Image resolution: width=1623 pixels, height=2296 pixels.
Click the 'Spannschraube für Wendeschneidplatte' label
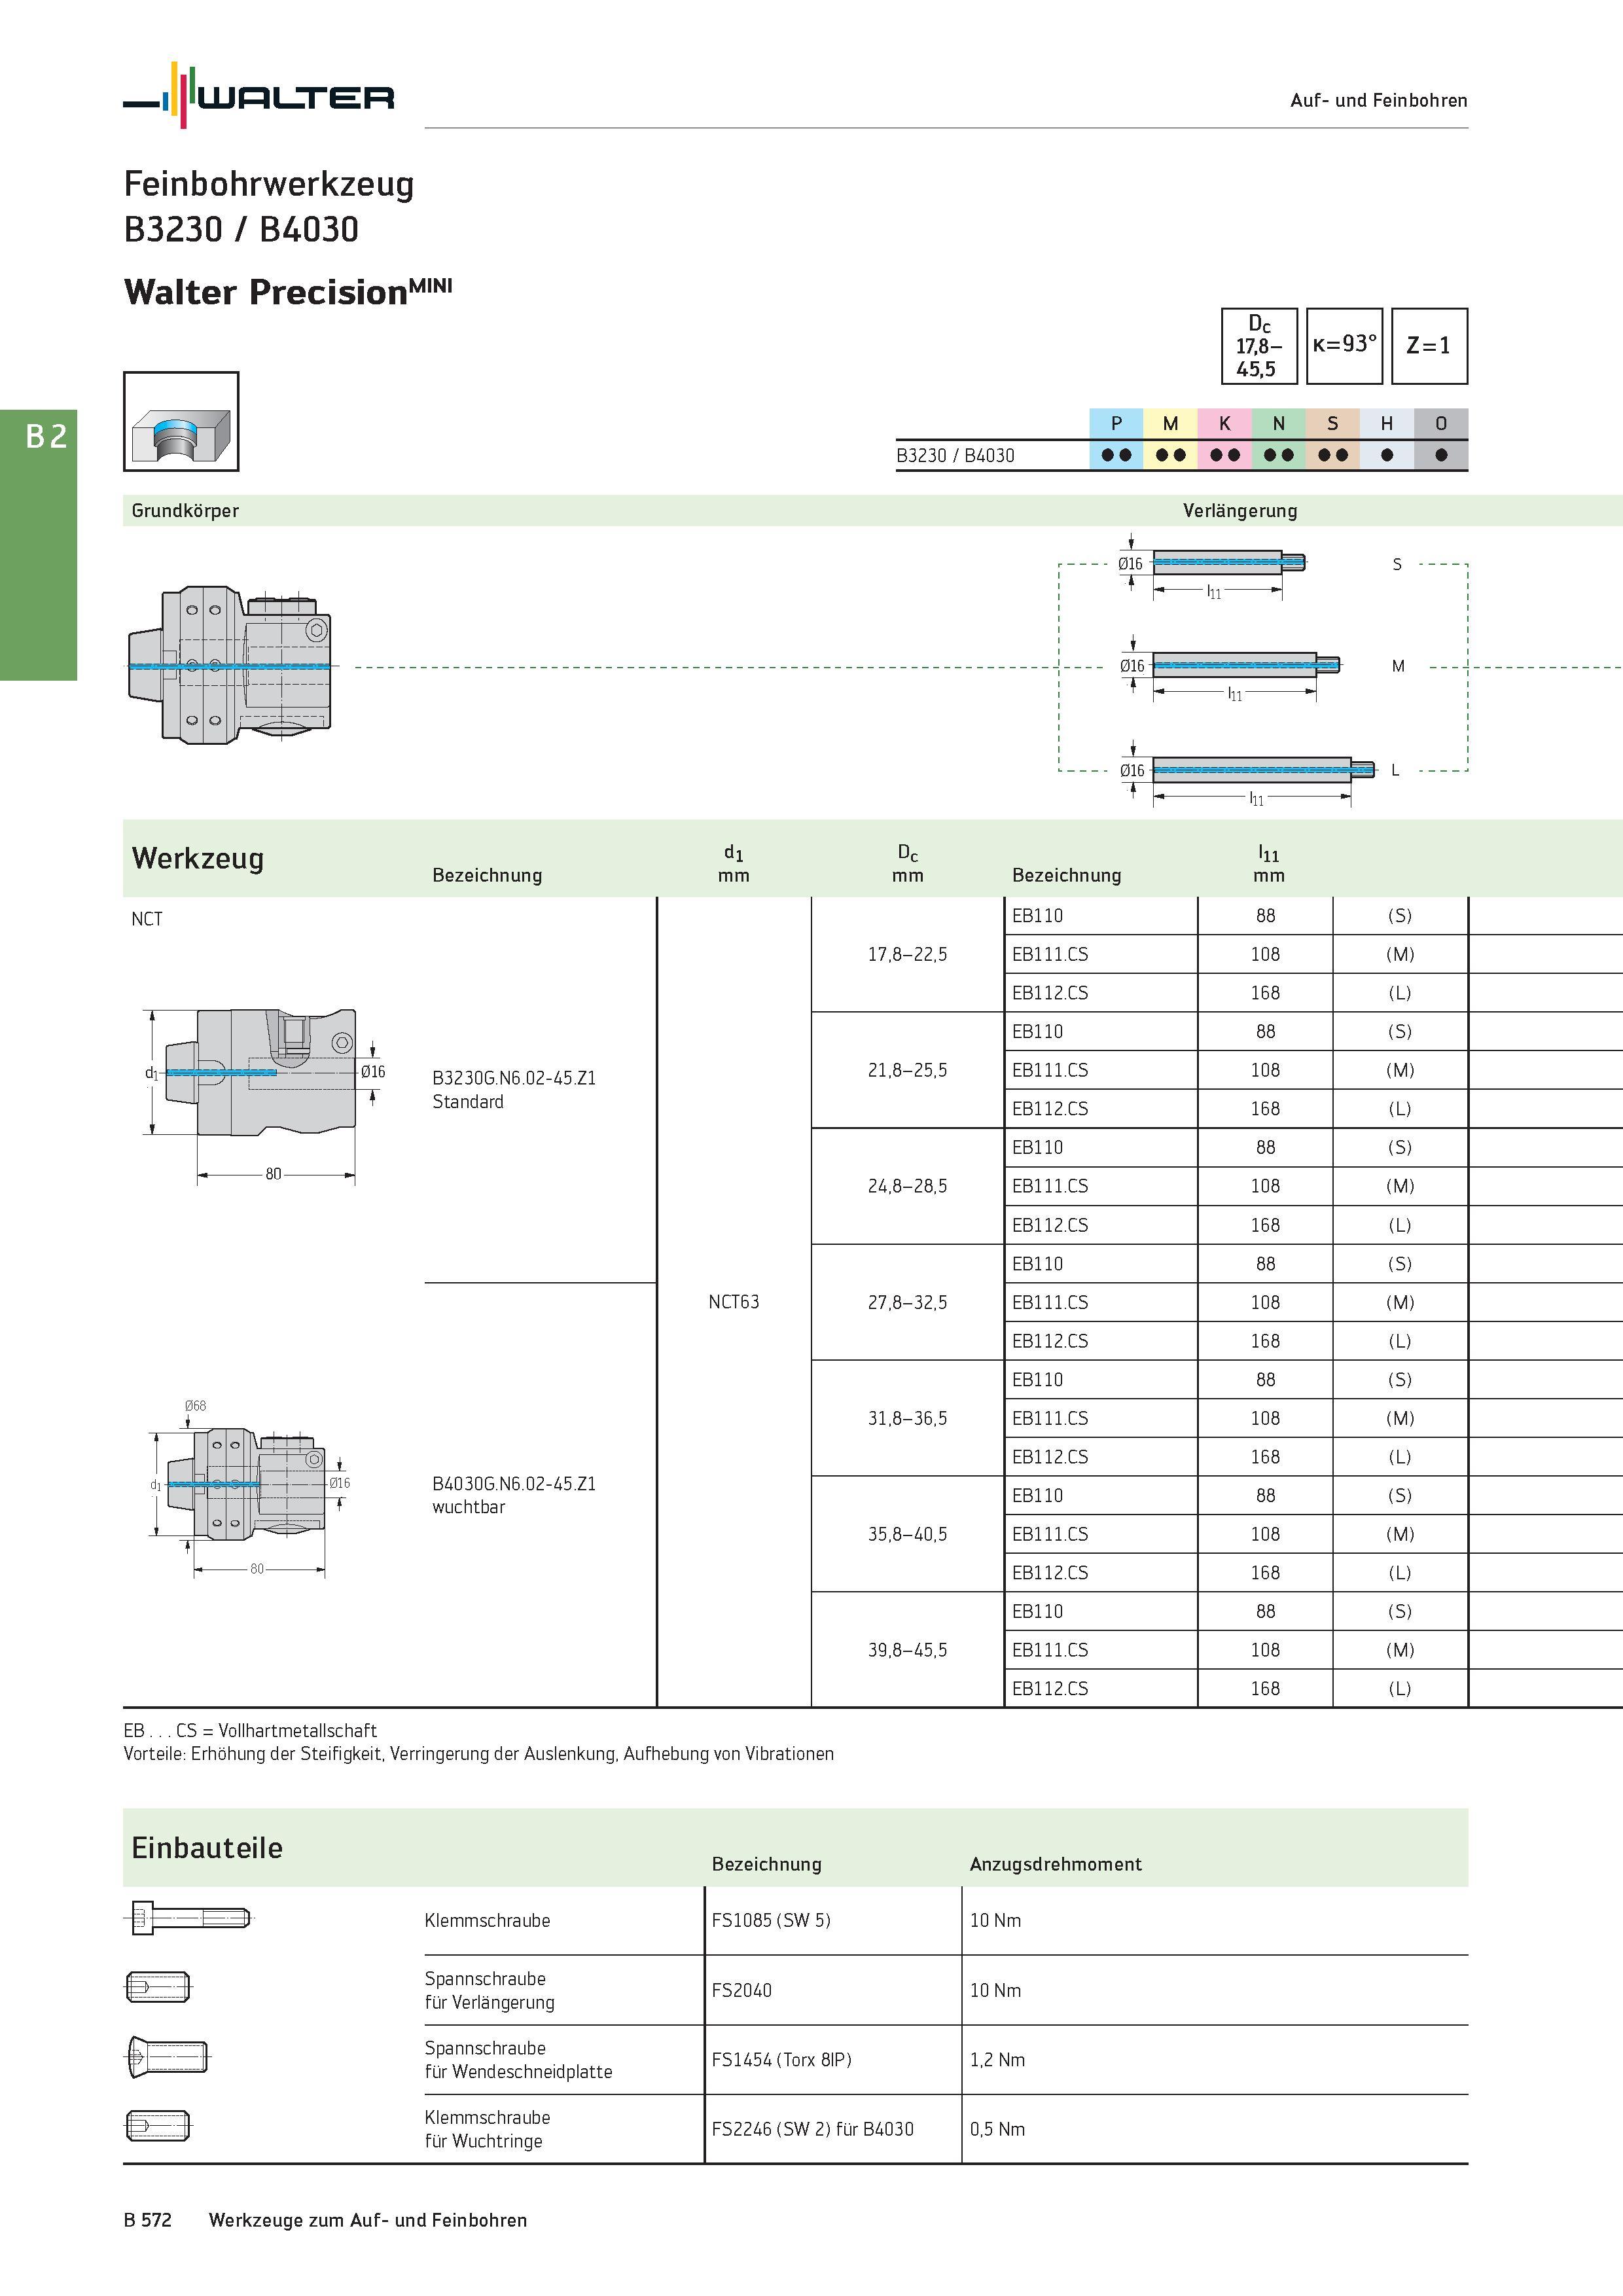[x=518, y=2060]
